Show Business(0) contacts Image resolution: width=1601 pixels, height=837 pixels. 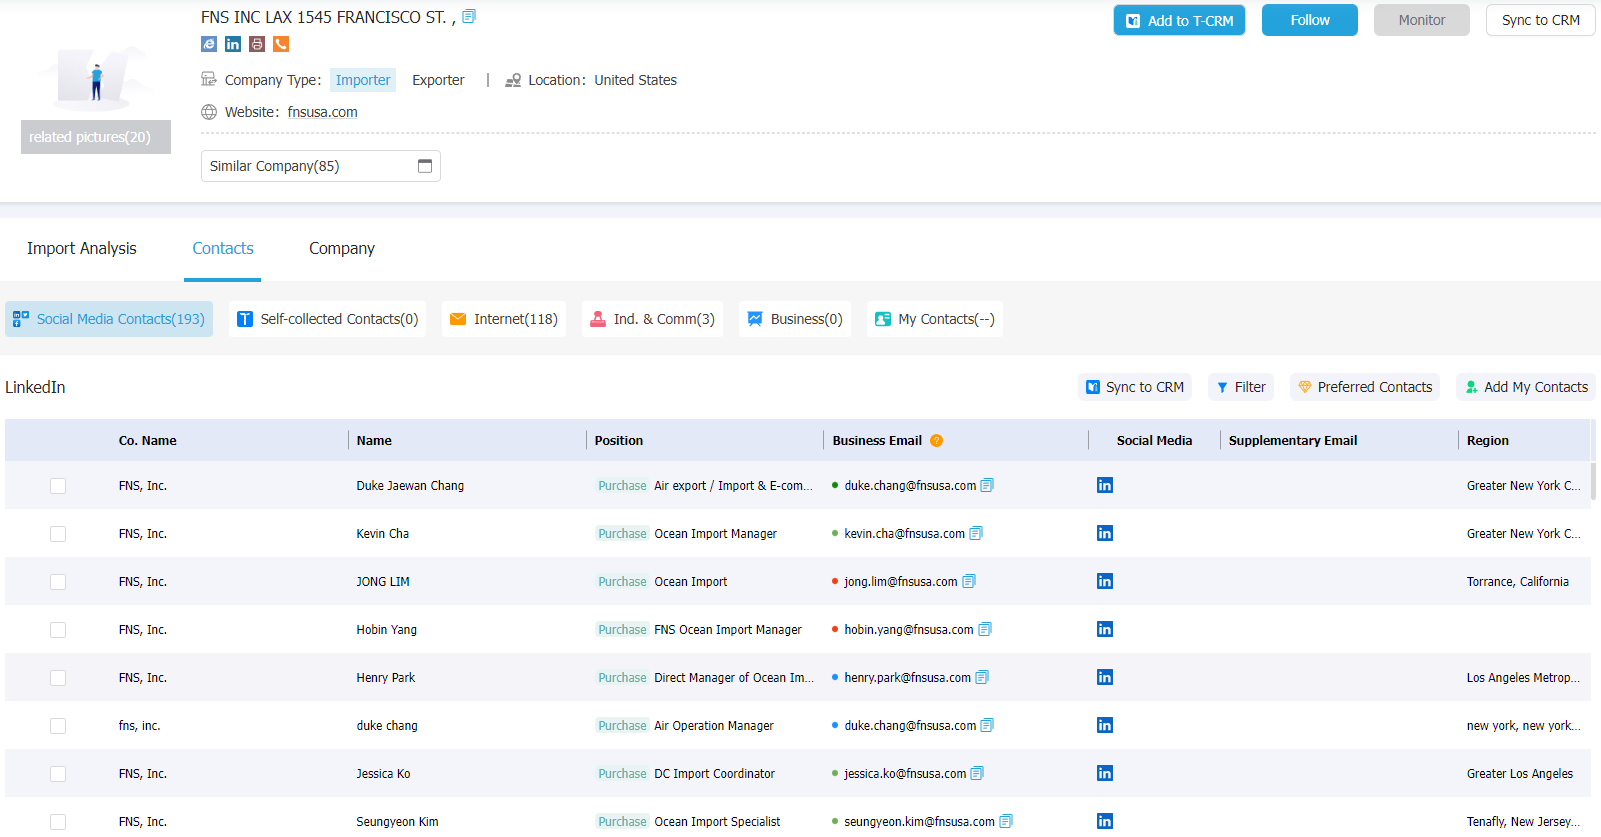point(795,319)
